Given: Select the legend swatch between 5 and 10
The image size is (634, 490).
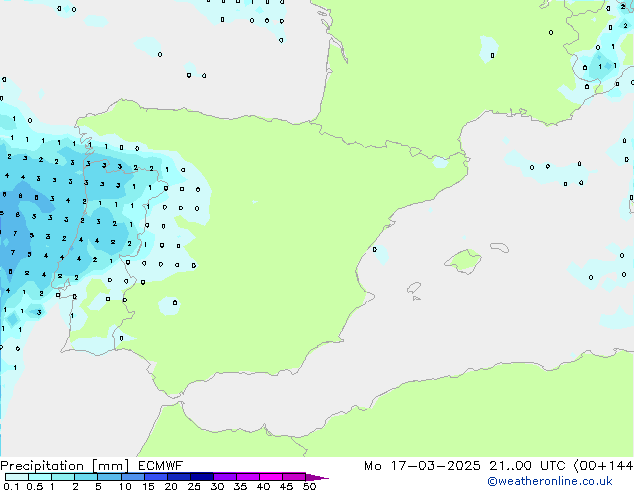Looking at the screenshot, I should 109,477.
